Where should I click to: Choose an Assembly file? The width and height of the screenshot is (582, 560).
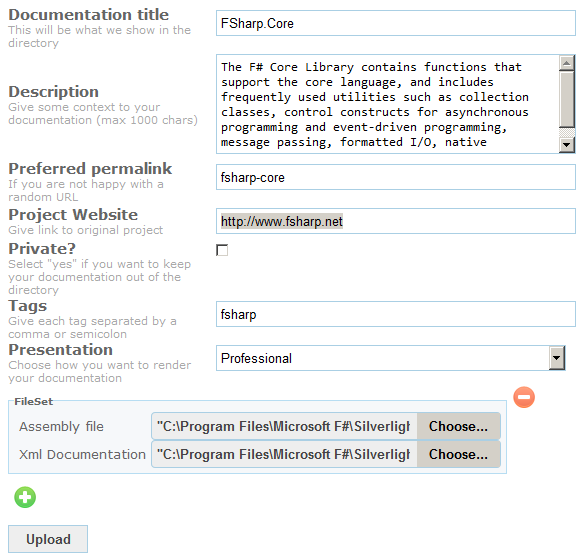(x=458, y=426)
